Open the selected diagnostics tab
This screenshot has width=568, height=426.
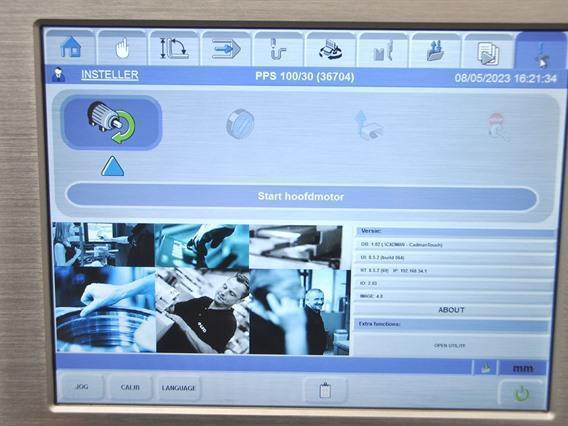541,51
